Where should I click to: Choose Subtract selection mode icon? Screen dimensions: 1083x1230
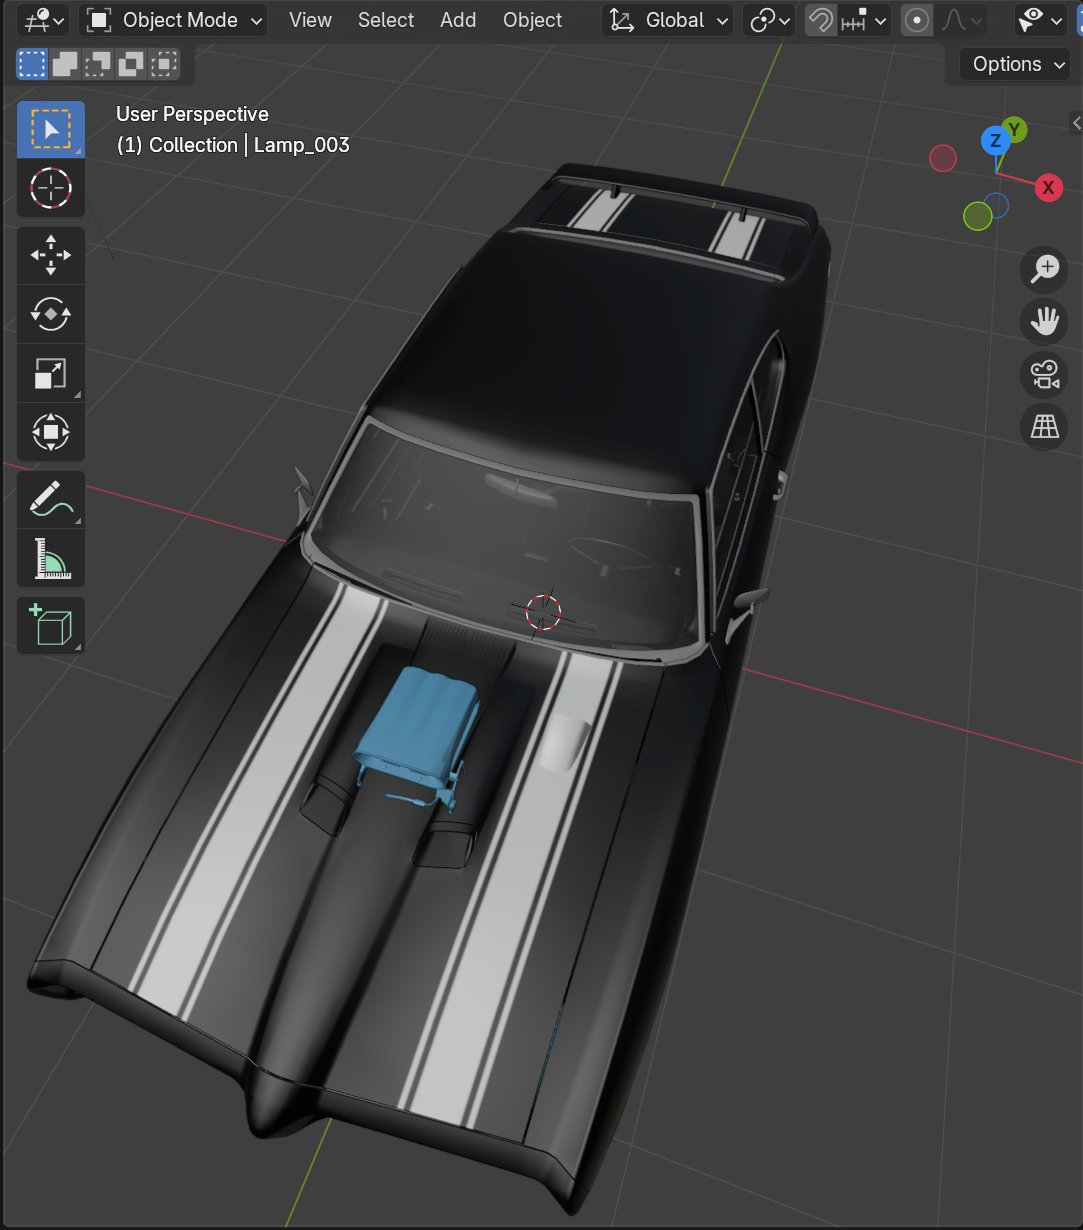97,64
